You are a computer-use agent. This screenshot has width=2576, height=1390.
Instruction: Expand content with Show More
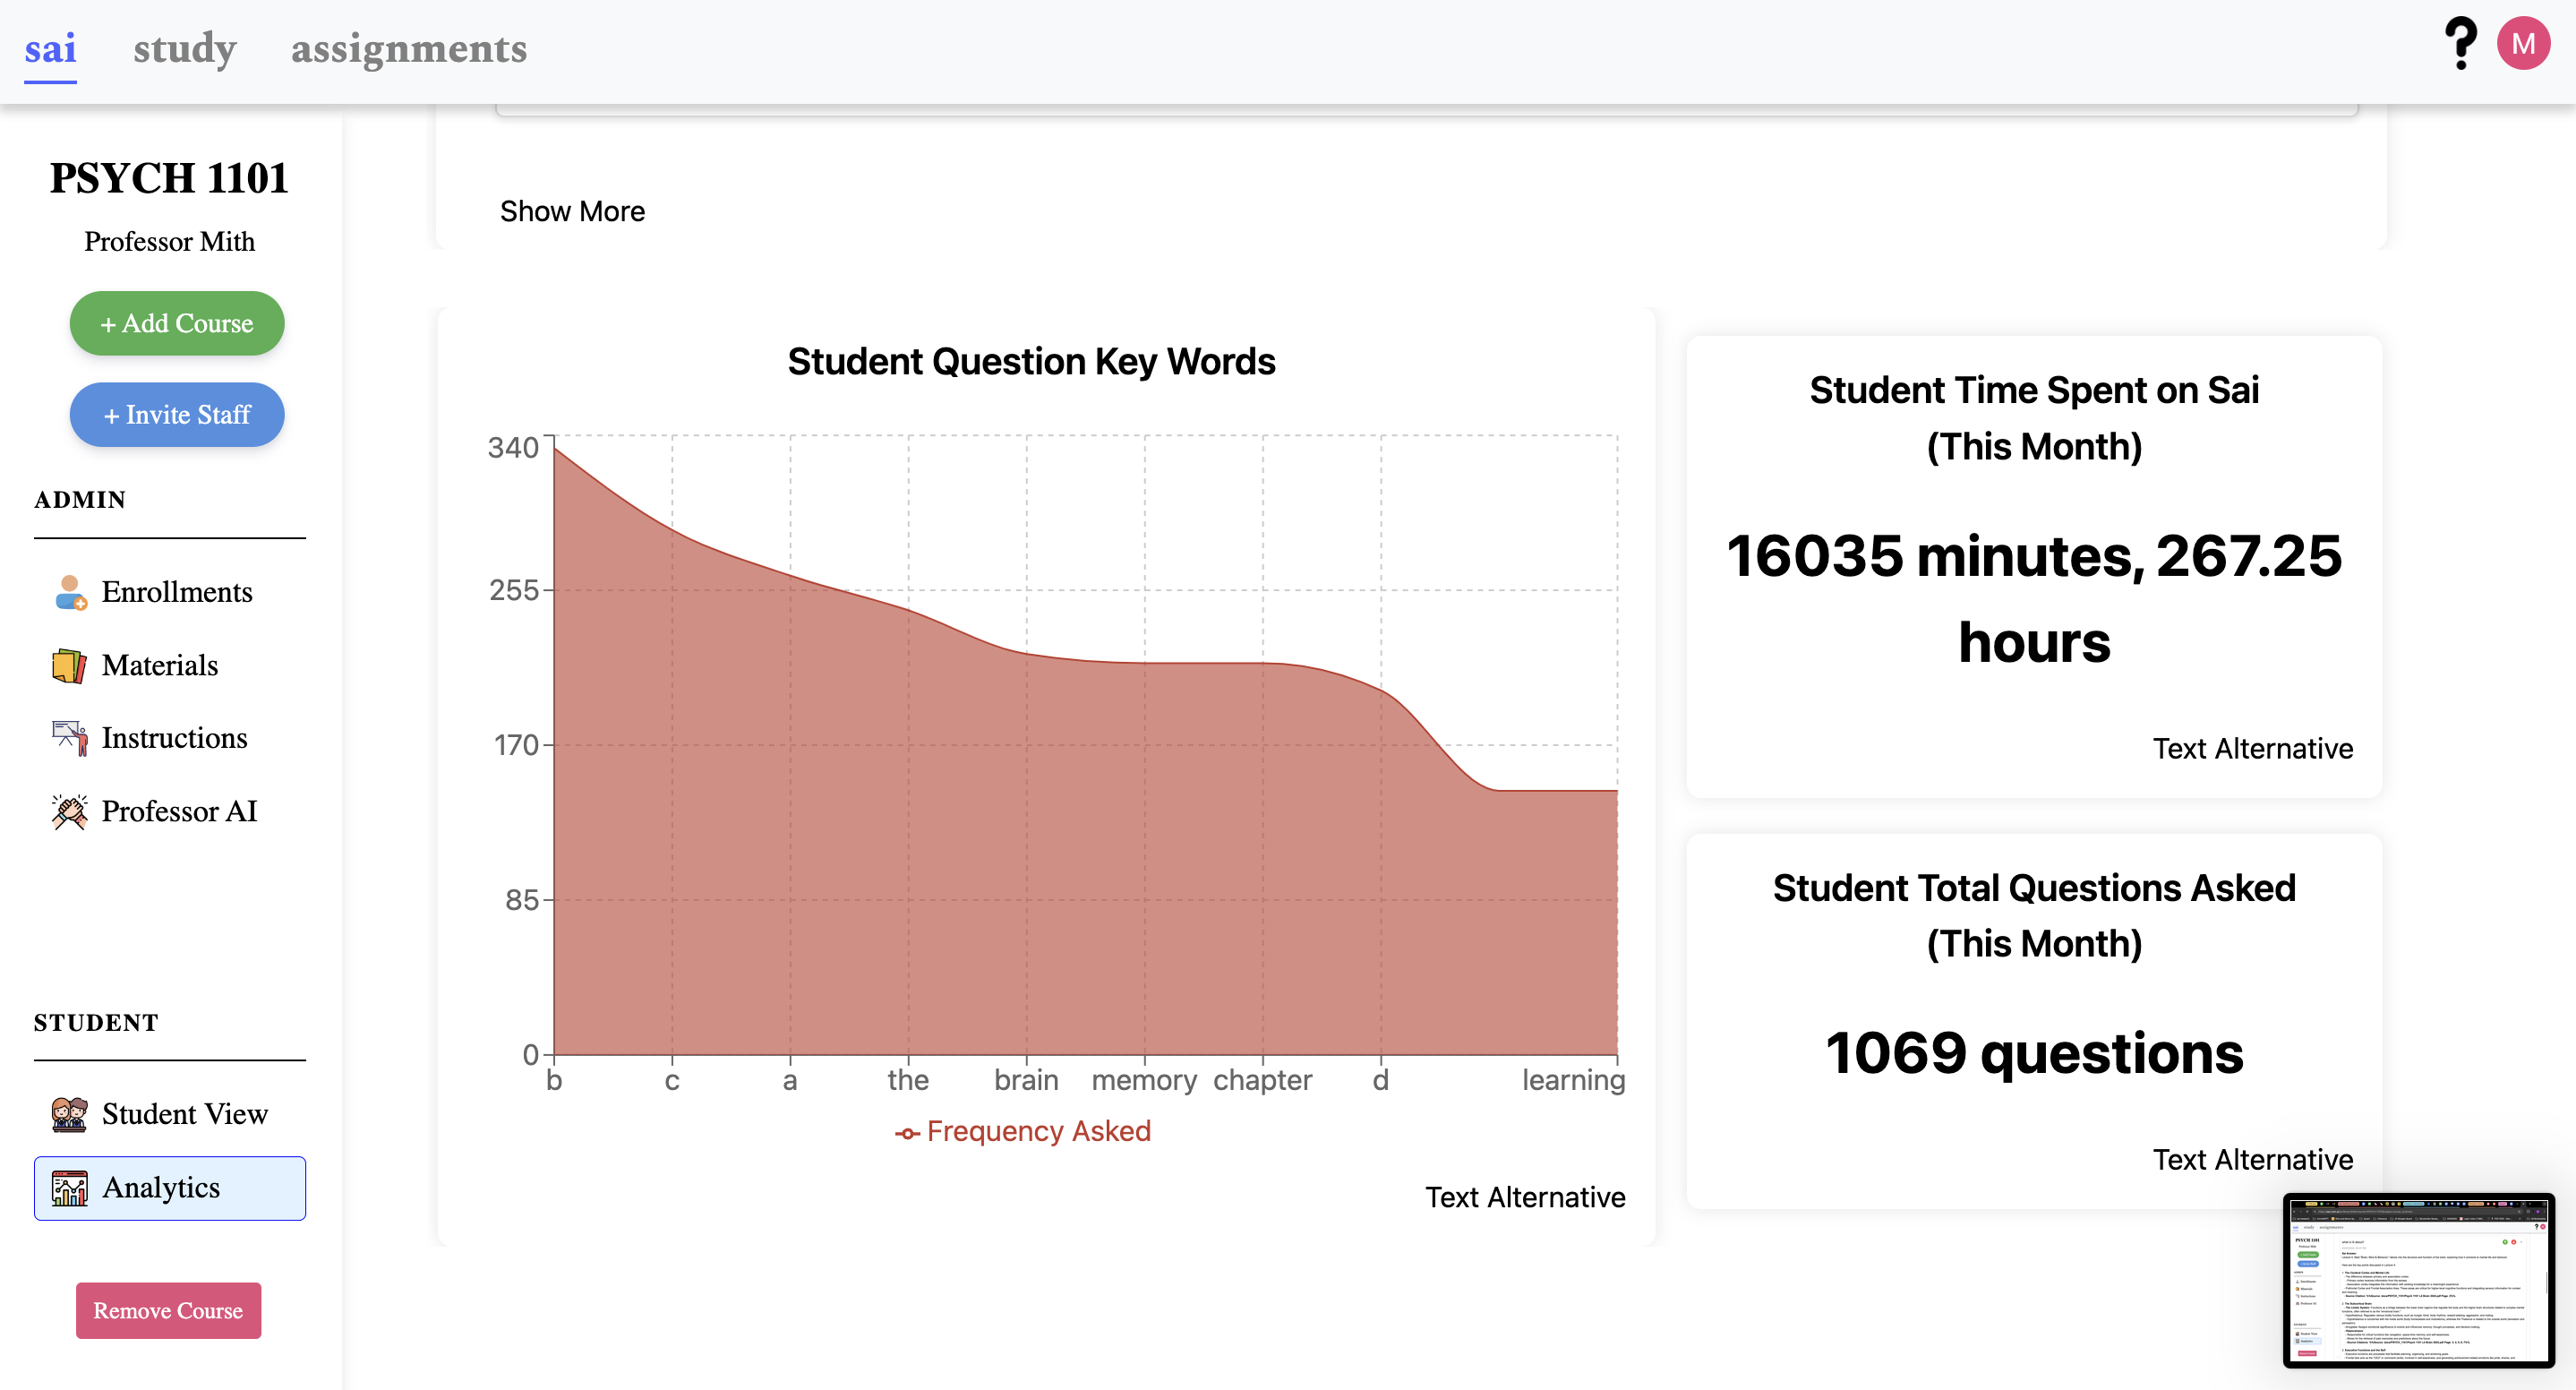pyautogui.click(x=572, y=211)
